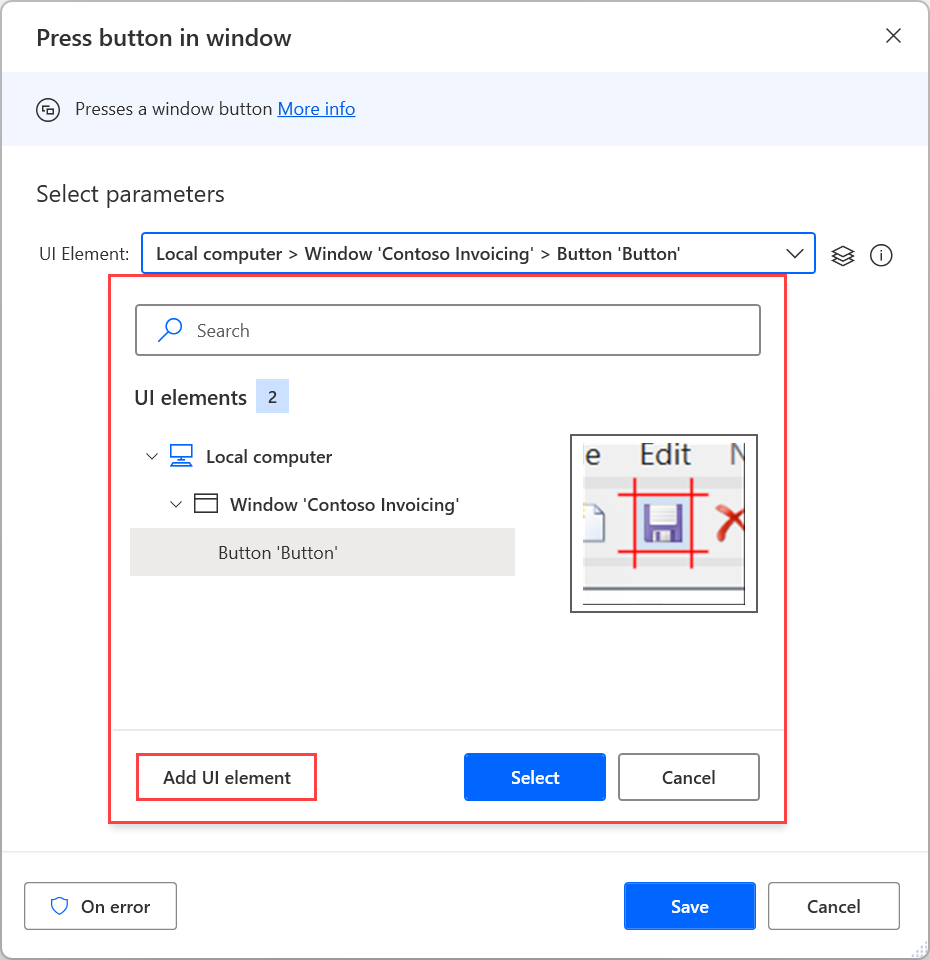Click the Contoso Invoicing window icon

coord(205,504)
